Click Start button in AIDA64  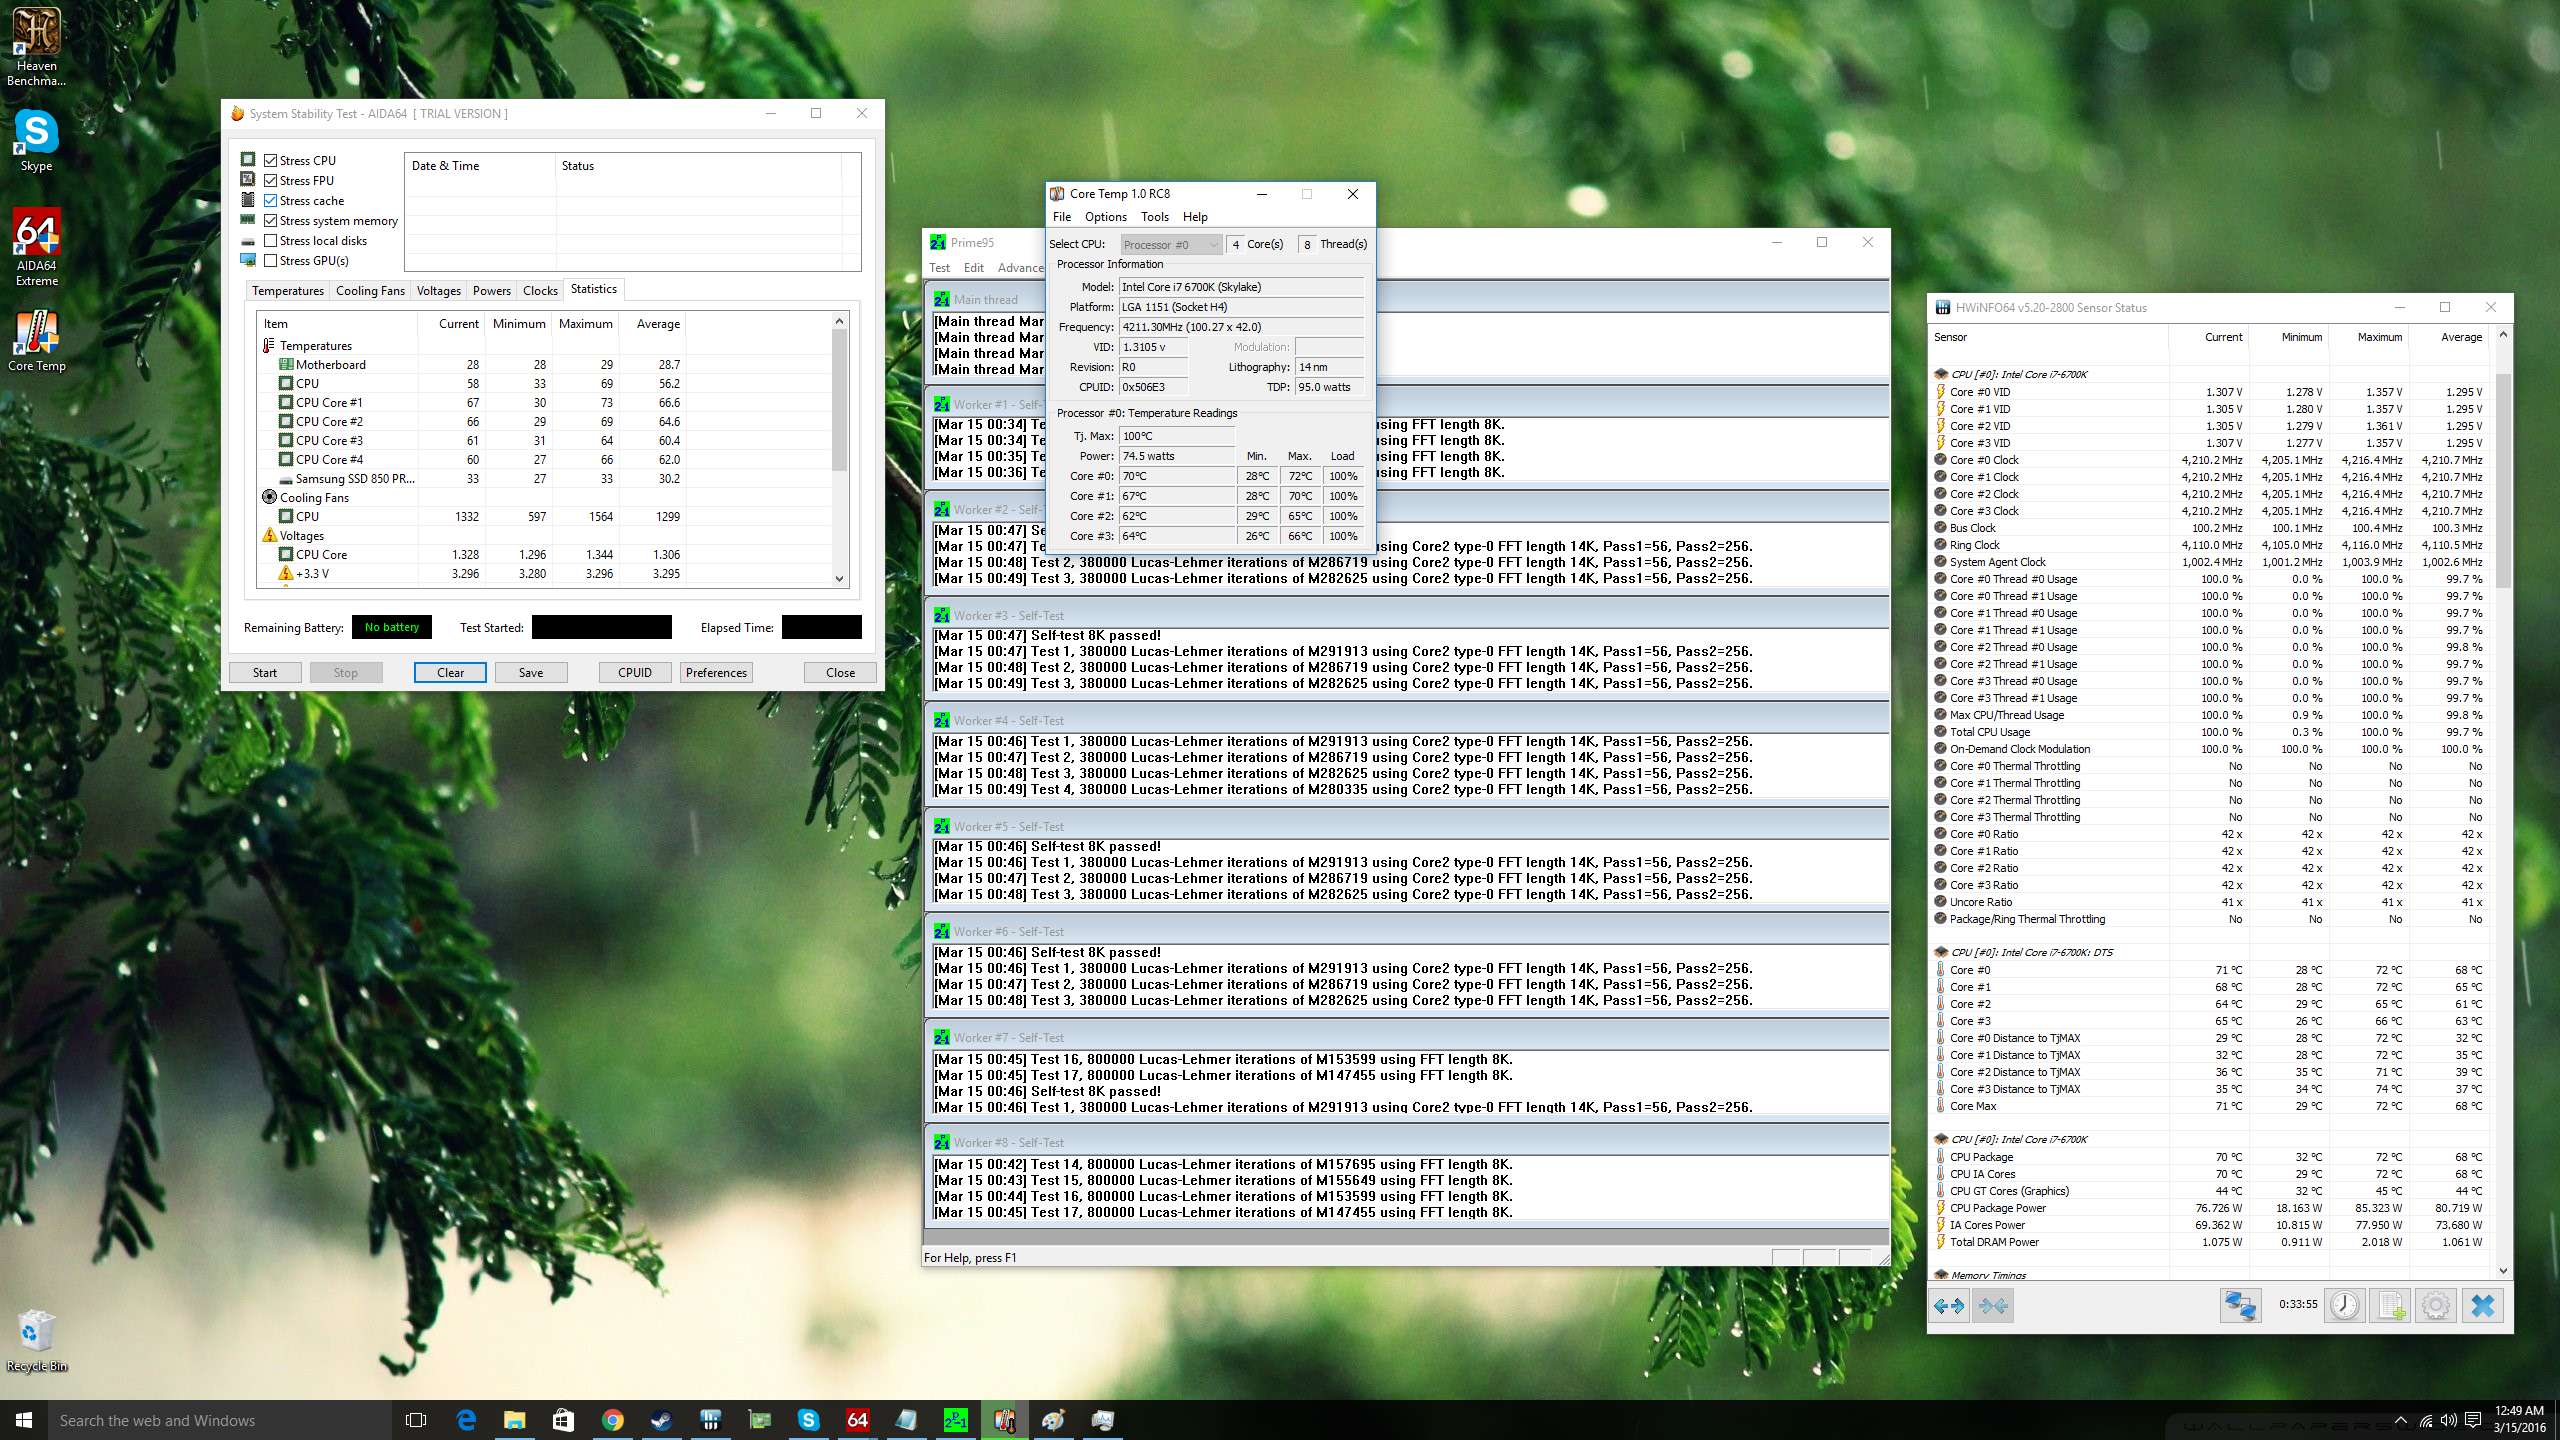pos(265,672)
